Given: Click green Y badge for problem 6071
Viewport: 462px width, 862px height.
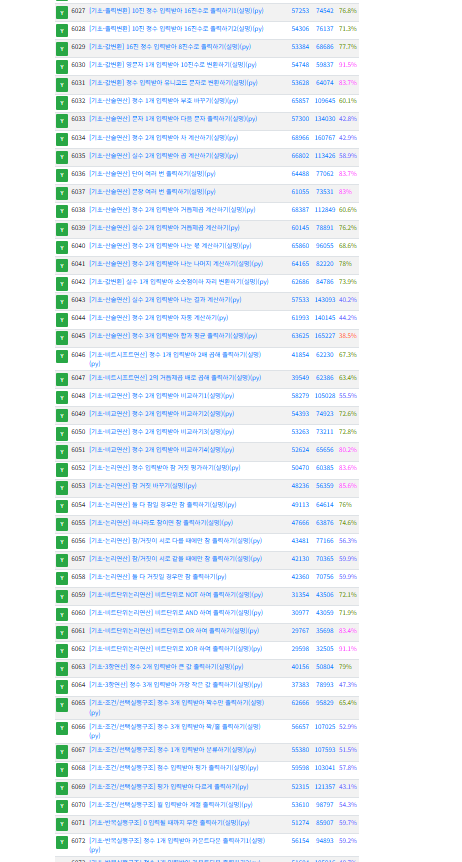Looking at the screenshot, I should (x=62, y=825).
